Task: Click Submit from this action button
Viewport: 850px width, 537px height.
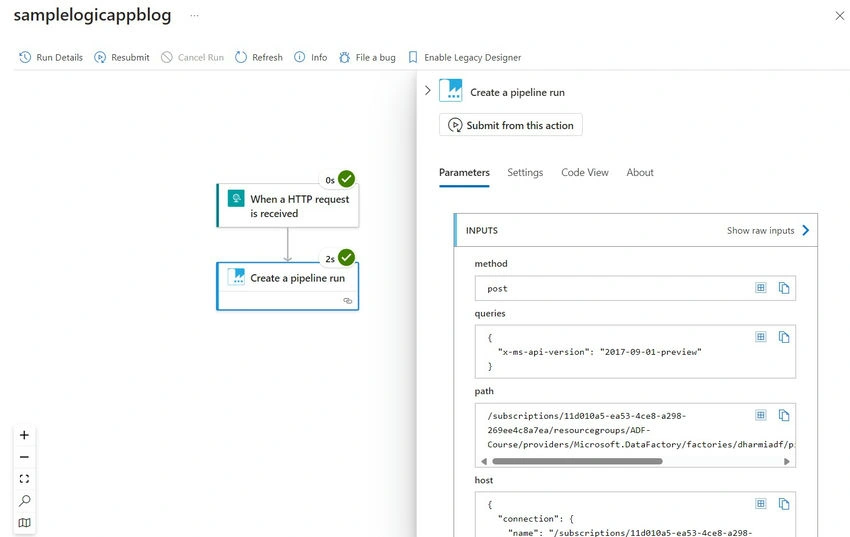Action: click(511, 125)
